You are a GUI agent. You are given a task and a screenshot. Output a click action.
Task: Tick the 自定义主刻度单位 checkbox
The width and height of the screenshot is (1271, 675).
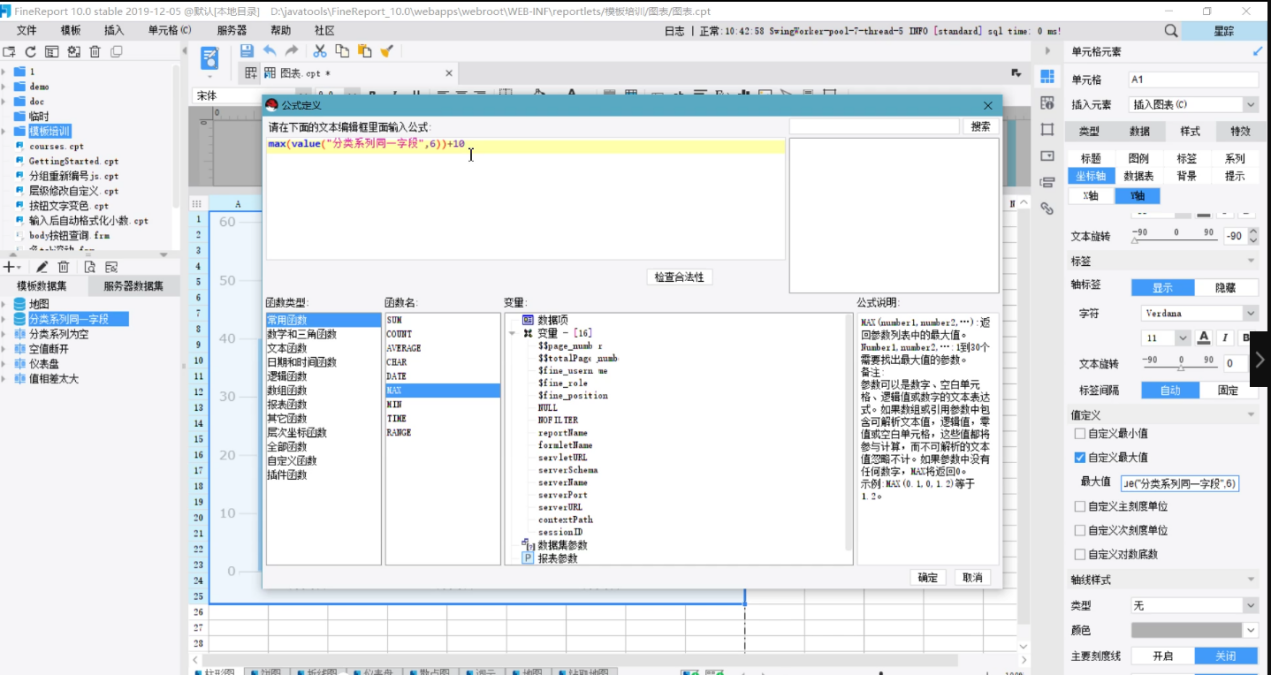click(x=1079, y=507)
